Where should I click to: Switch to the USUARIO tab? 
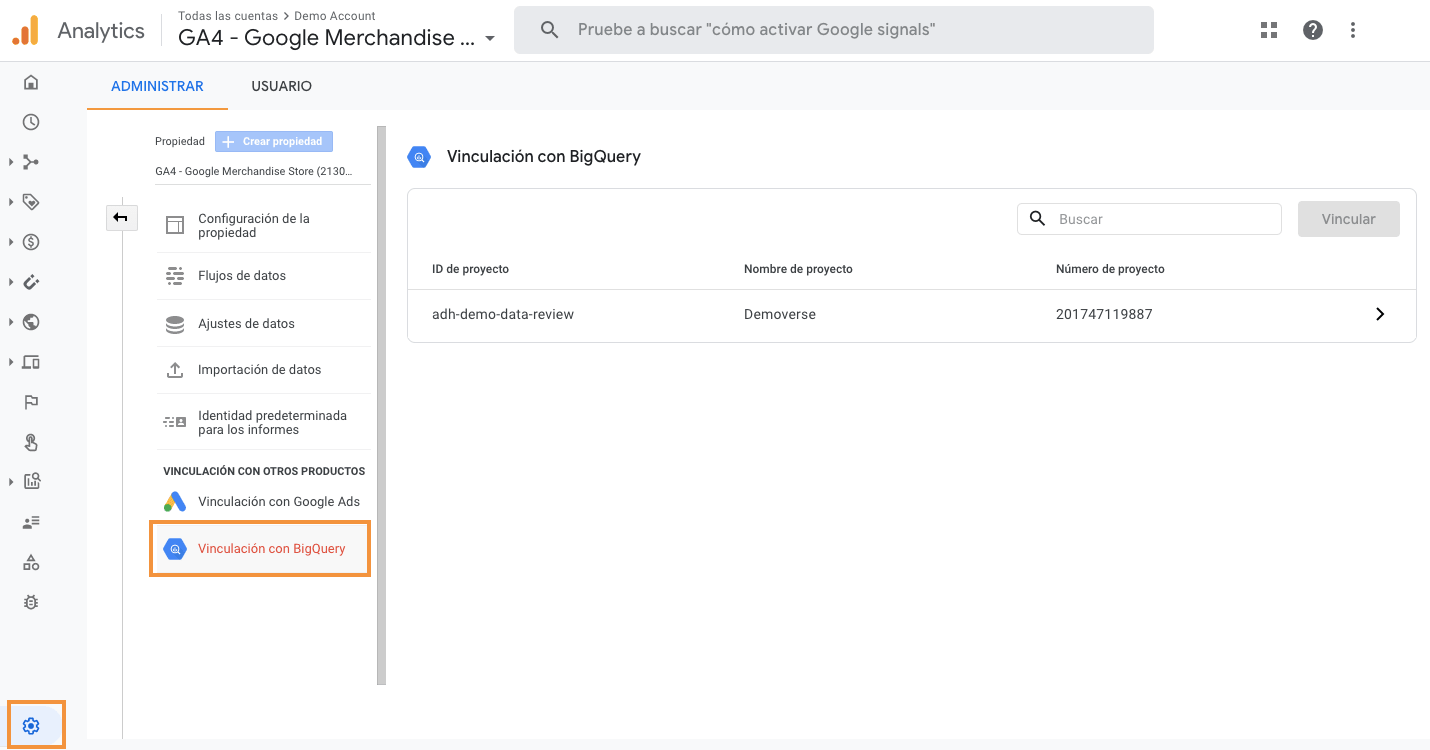(x=282, y=86)
